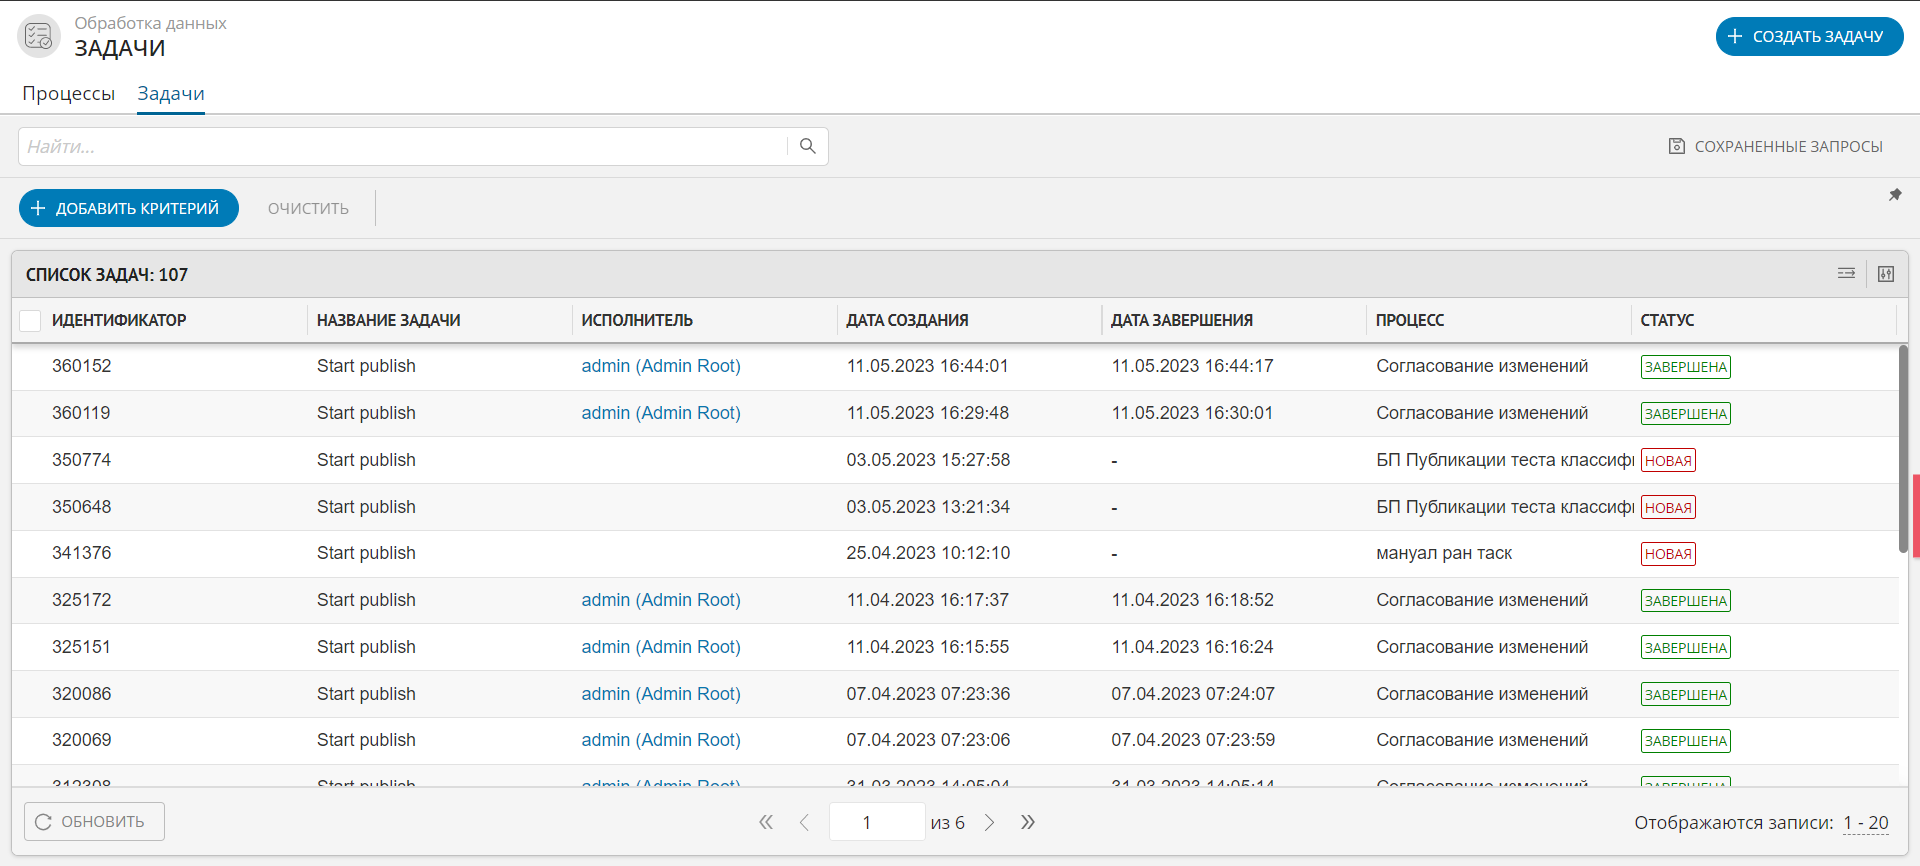The height and width of the screenshot is (866, 1920).
Task: Open saved queries
Action: [x=1776, y=146]
